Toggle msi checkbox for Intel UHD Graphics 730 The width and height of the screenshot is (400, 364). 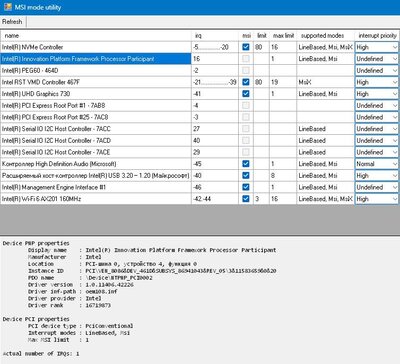tap(246, 94)
